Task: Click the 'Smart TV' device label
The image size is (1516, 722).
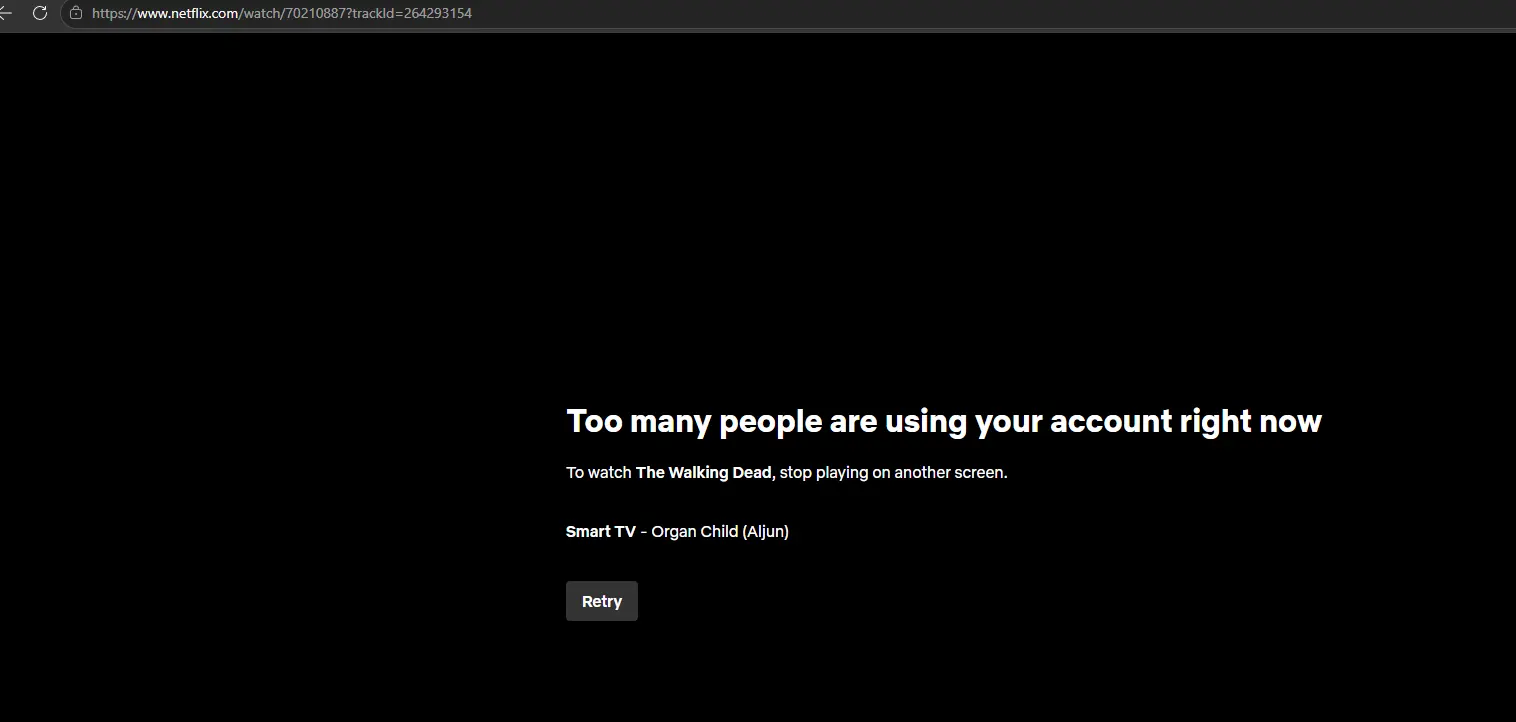Action: click(x=601, y=532)
